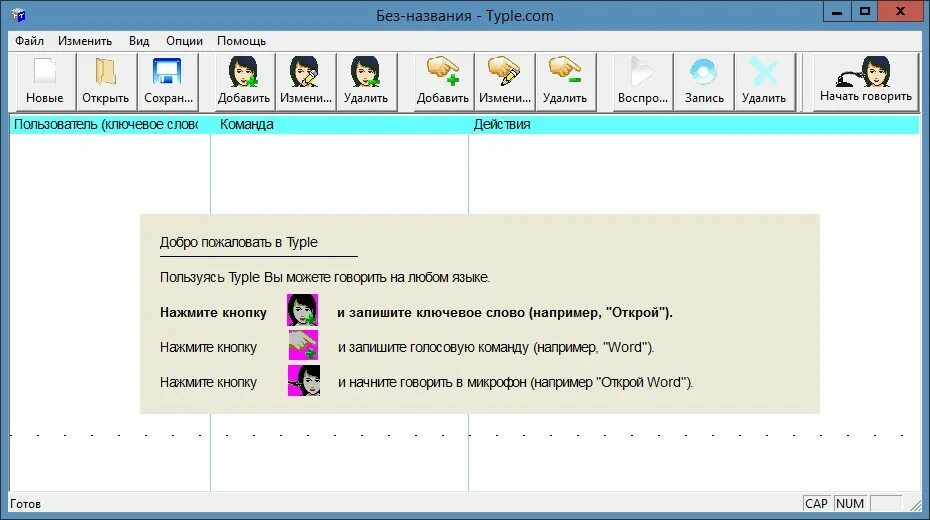Click the Готов status bar text

(26, 504)
